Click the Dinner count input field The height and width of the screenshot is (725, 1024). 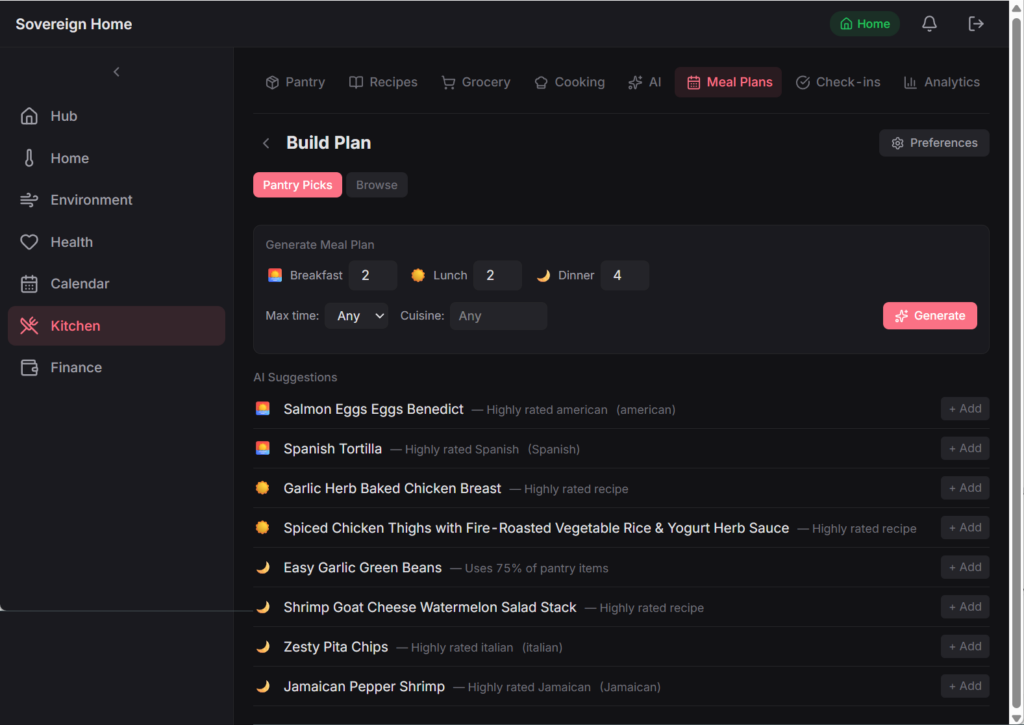coord(624,276)
